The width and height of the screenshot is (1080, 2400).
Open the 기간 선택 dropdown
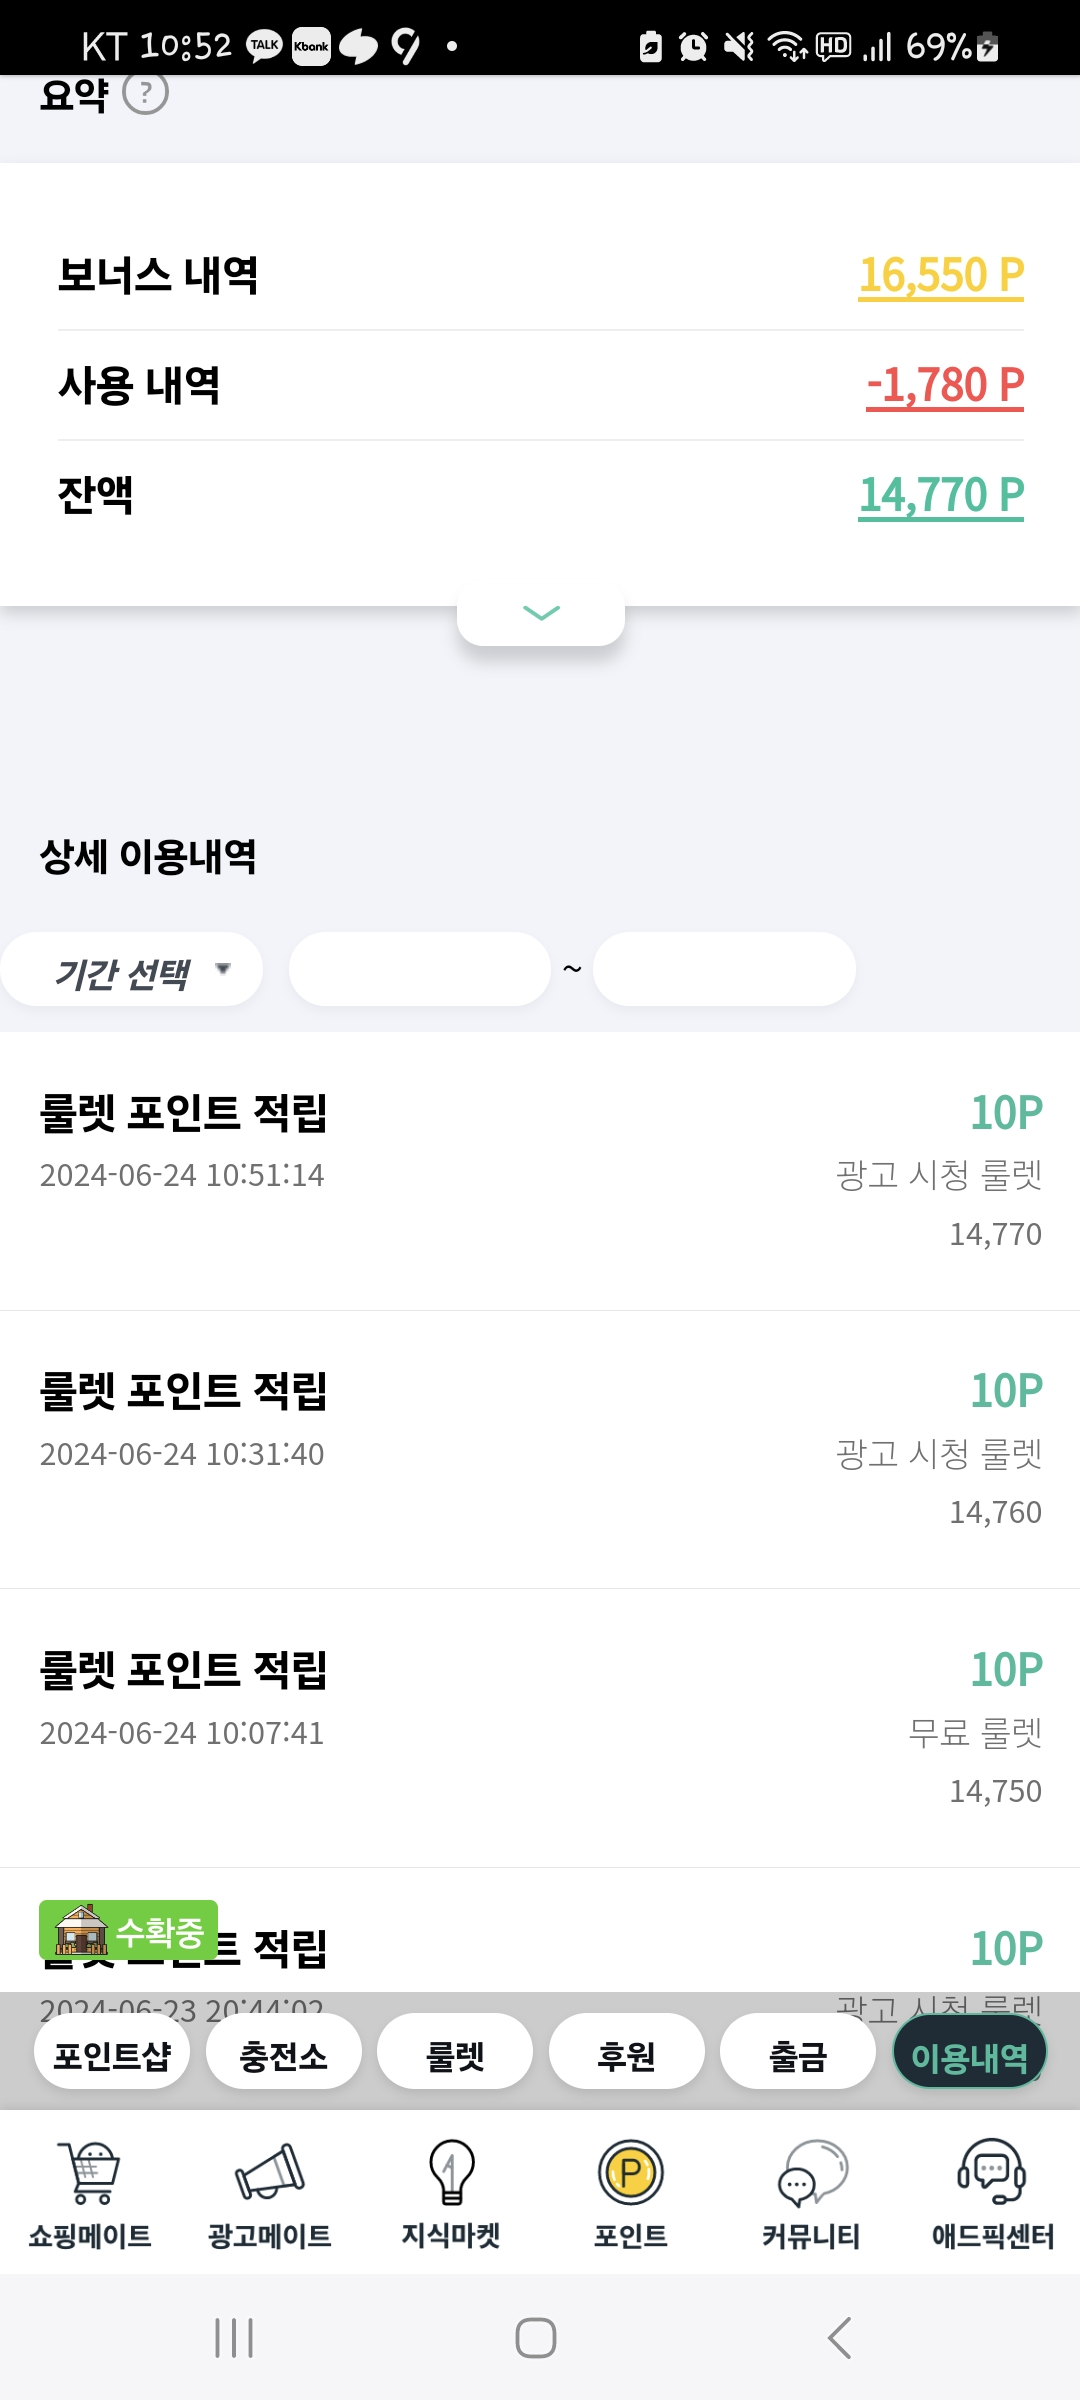(x=131, y=970)
